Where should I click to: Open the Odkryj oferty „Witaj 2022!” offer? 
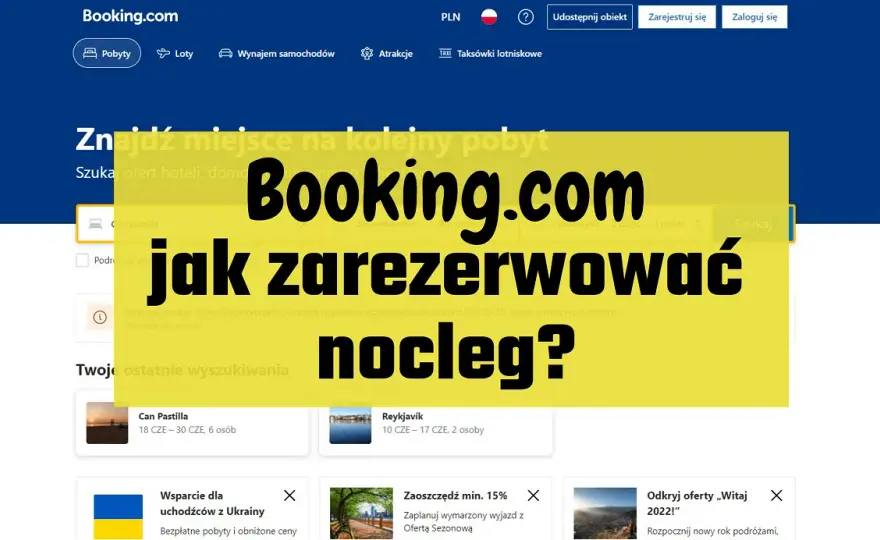coord(679,509)
